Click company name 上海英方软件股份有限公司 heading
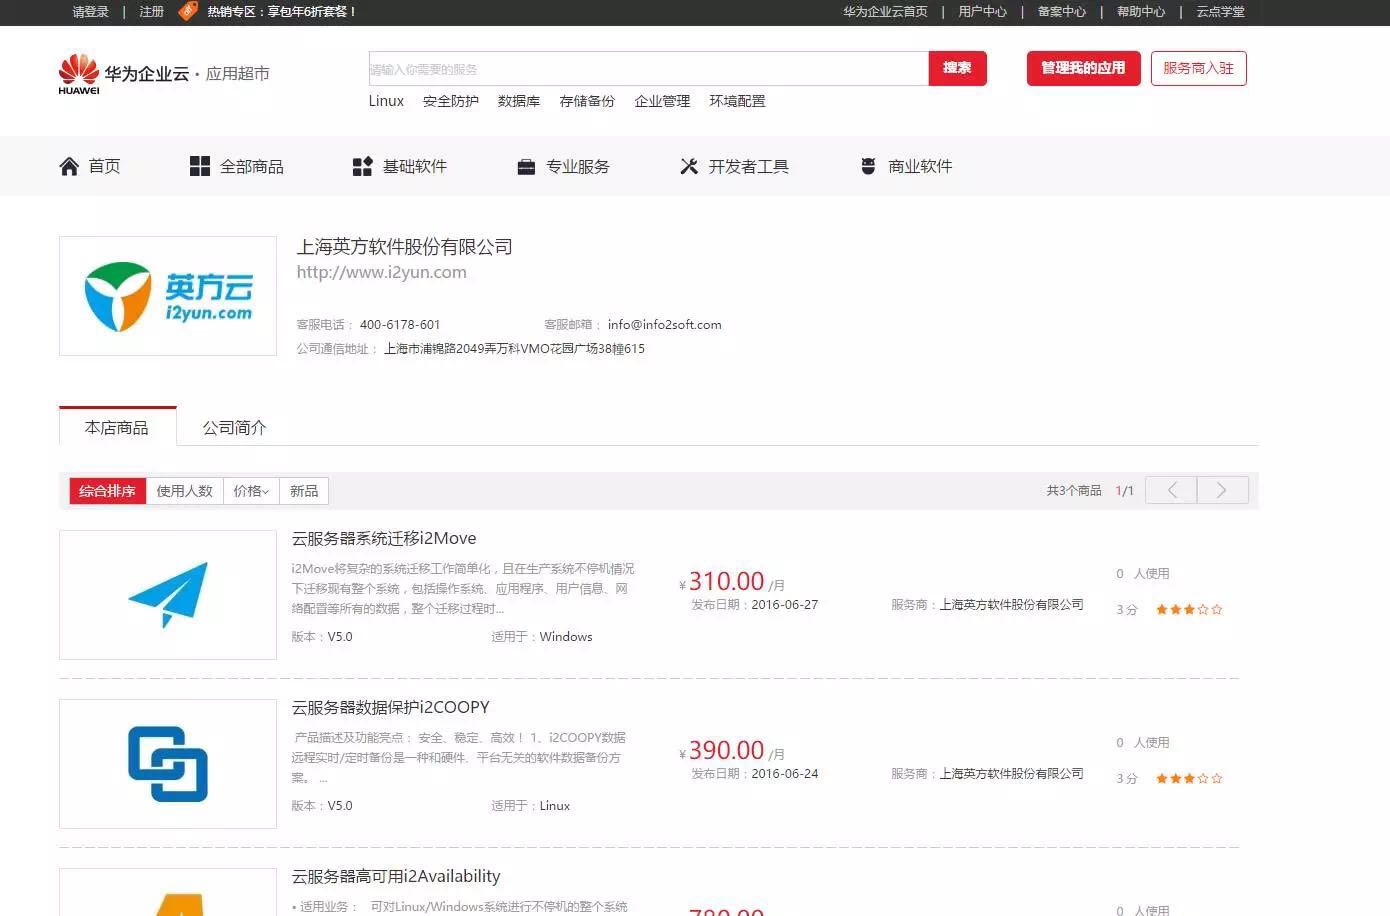Image resolution: width=1390 pixels, height=916 pixels. (404, 246)
